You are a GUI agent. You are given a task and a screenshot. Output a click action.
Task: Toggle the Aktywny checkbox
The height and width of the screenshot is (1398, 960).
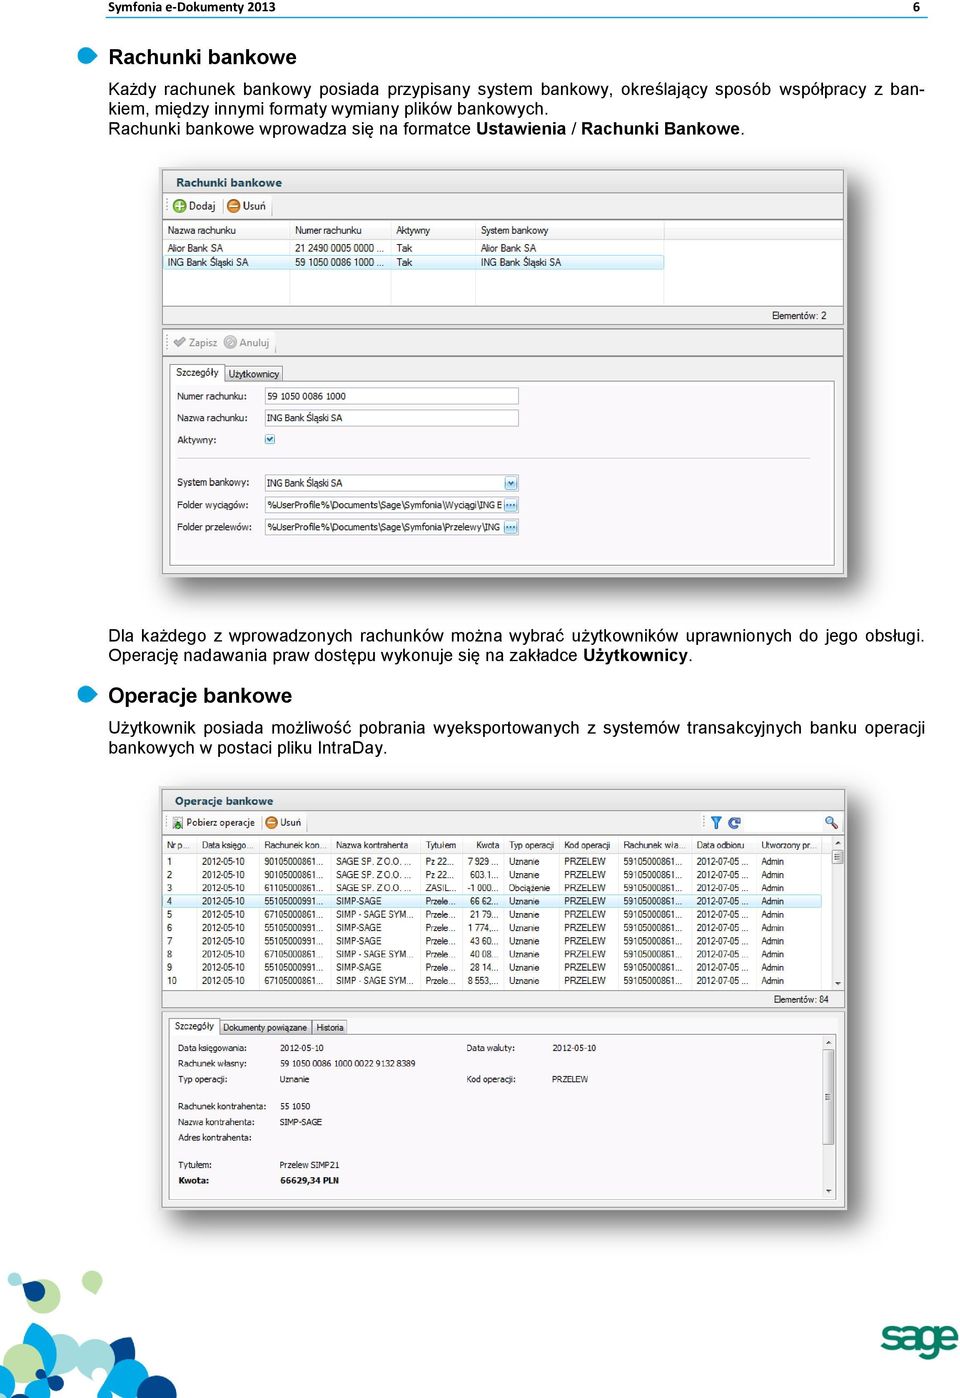[270, 439]
